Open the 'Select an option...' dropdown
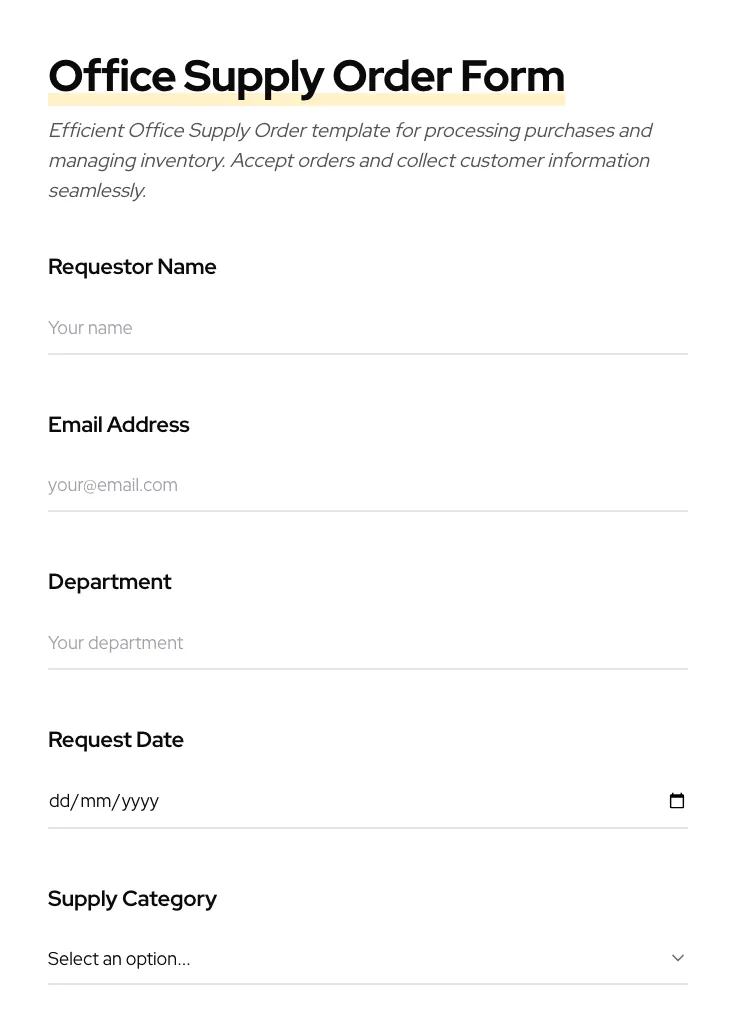Screen dimensions: 736x1024 pyautogui.click(x=360, y=959)
